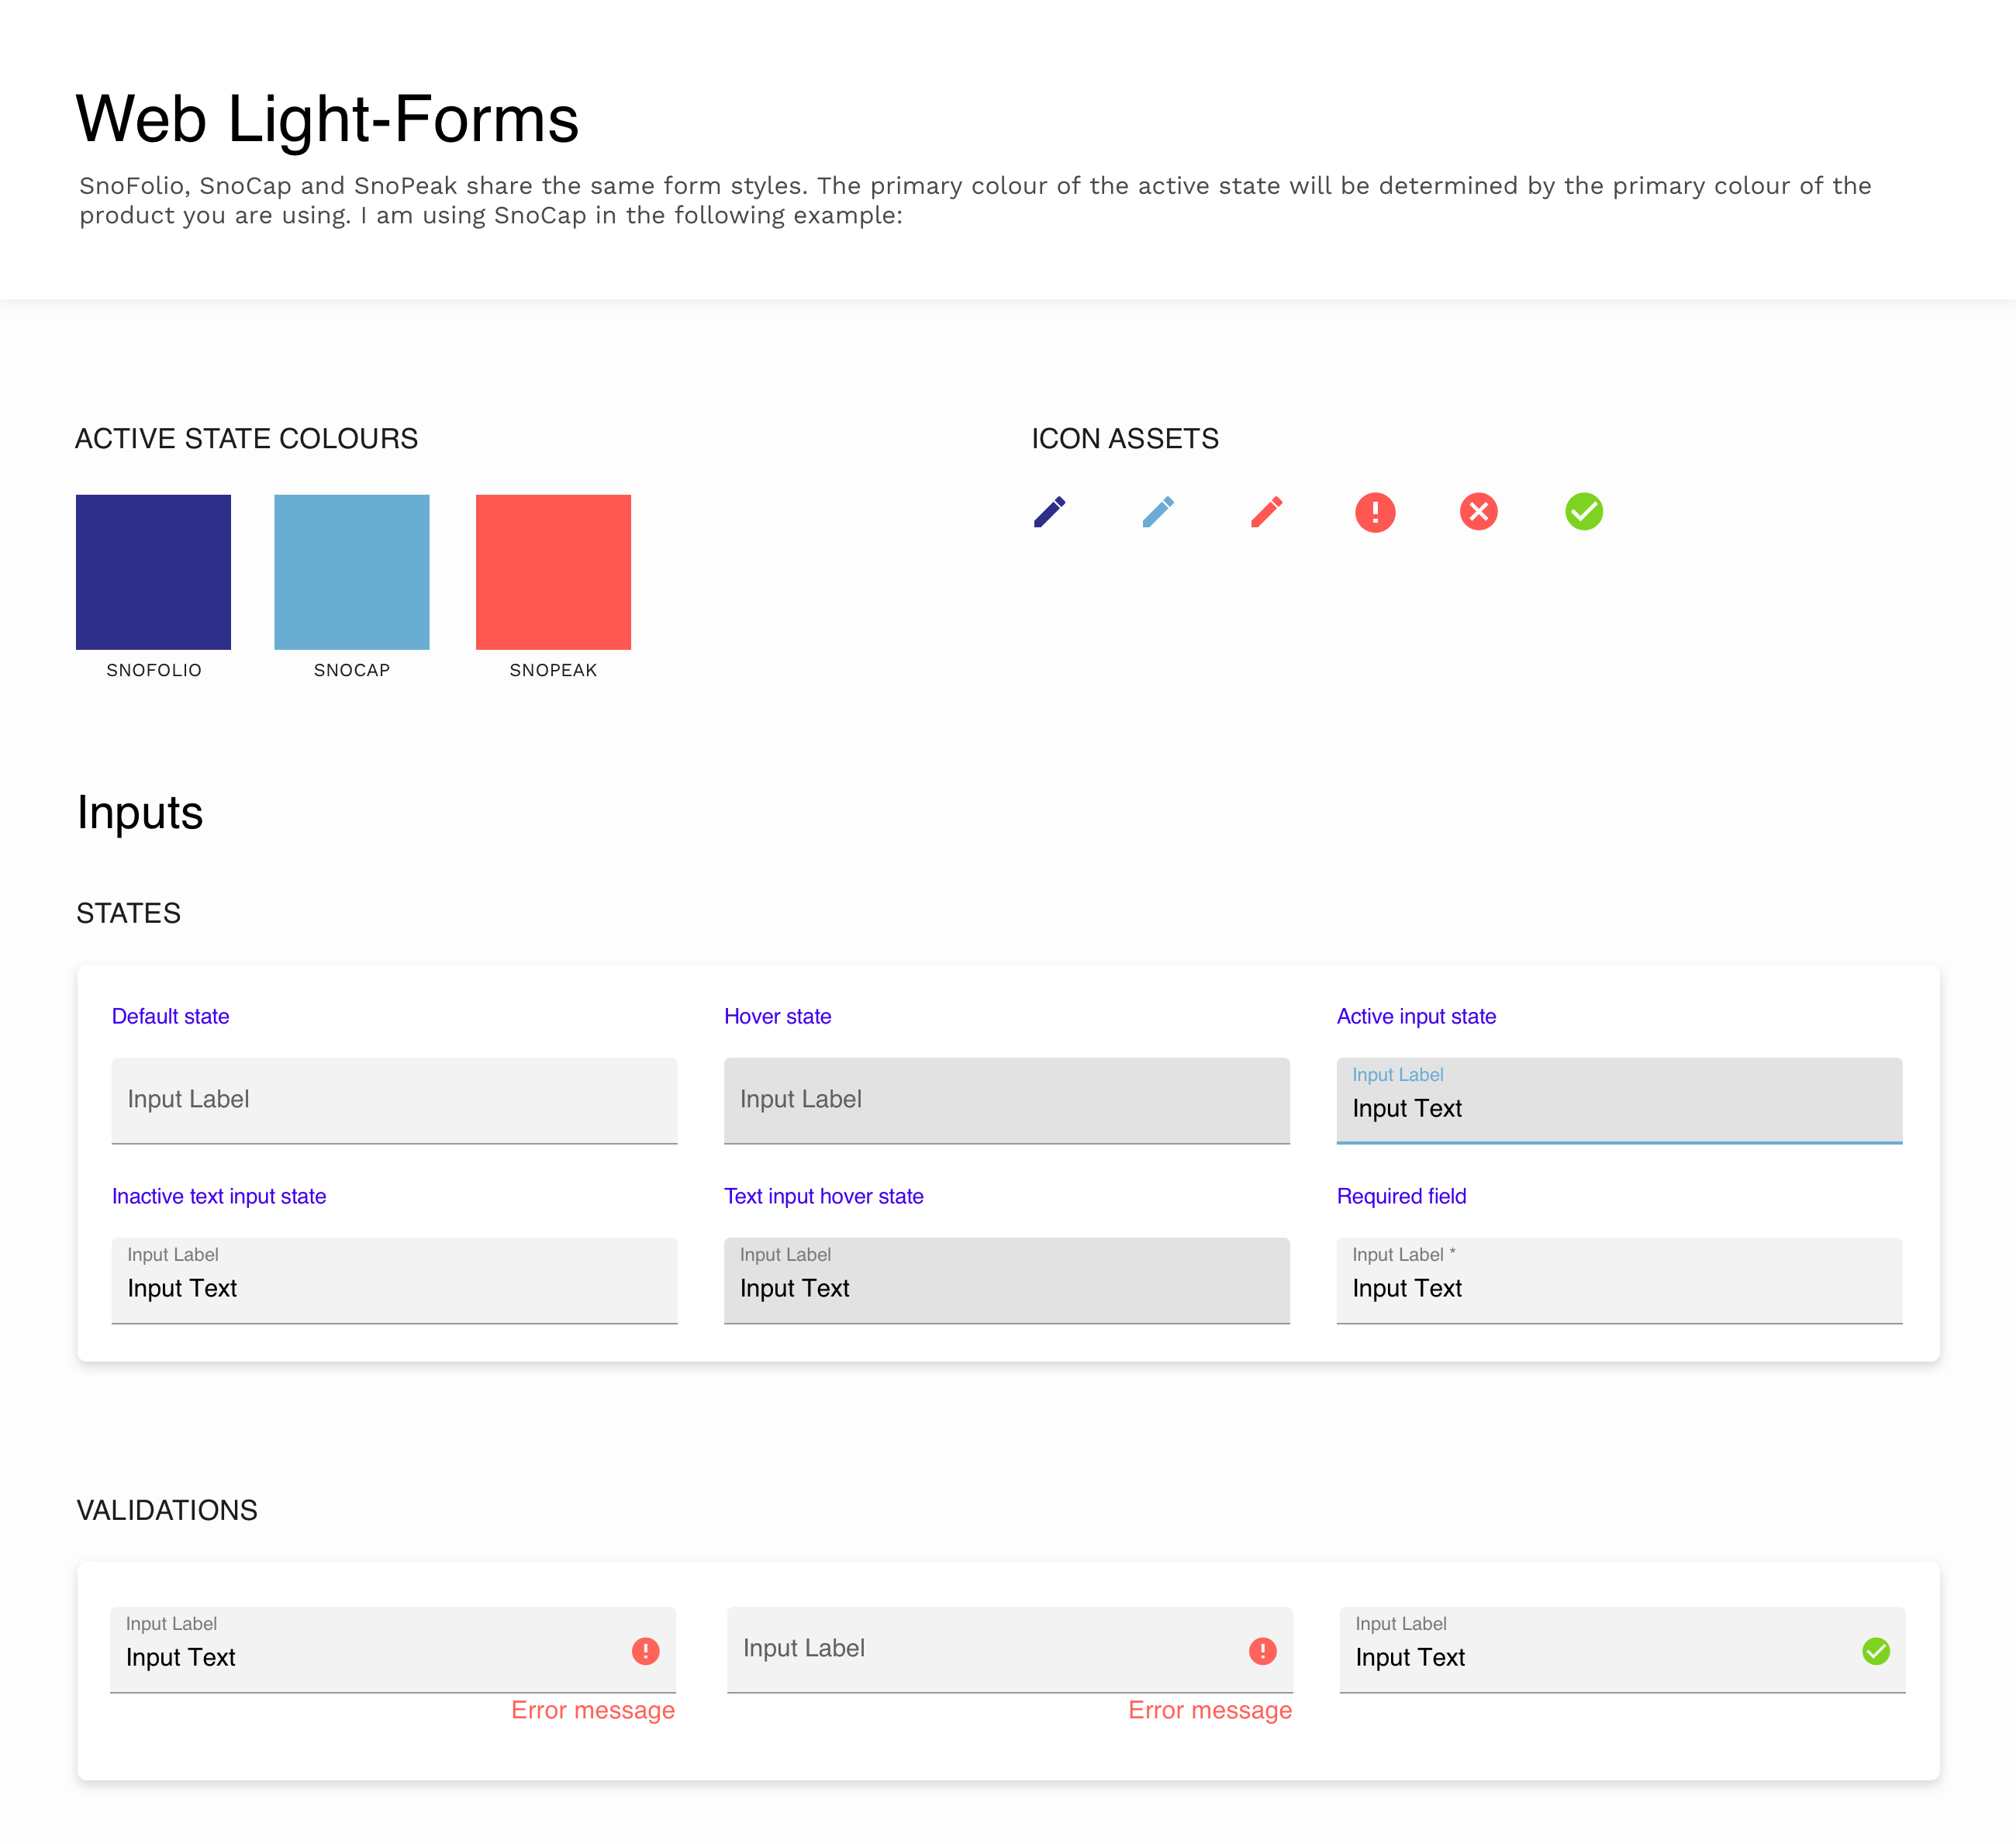Click the Inactive text input state field

coord(394,1280)
